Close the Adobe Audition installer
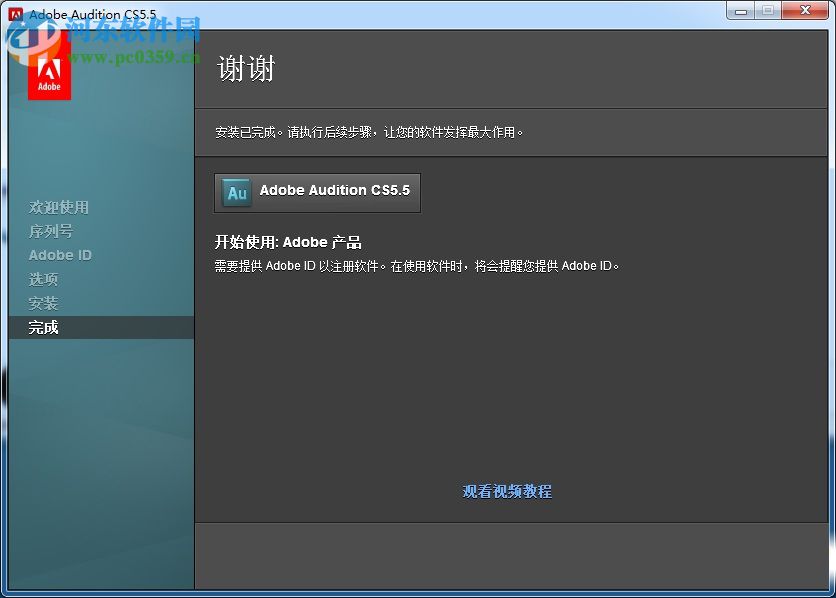This screenshot has height=598, width=836. (x=804, y=11)
